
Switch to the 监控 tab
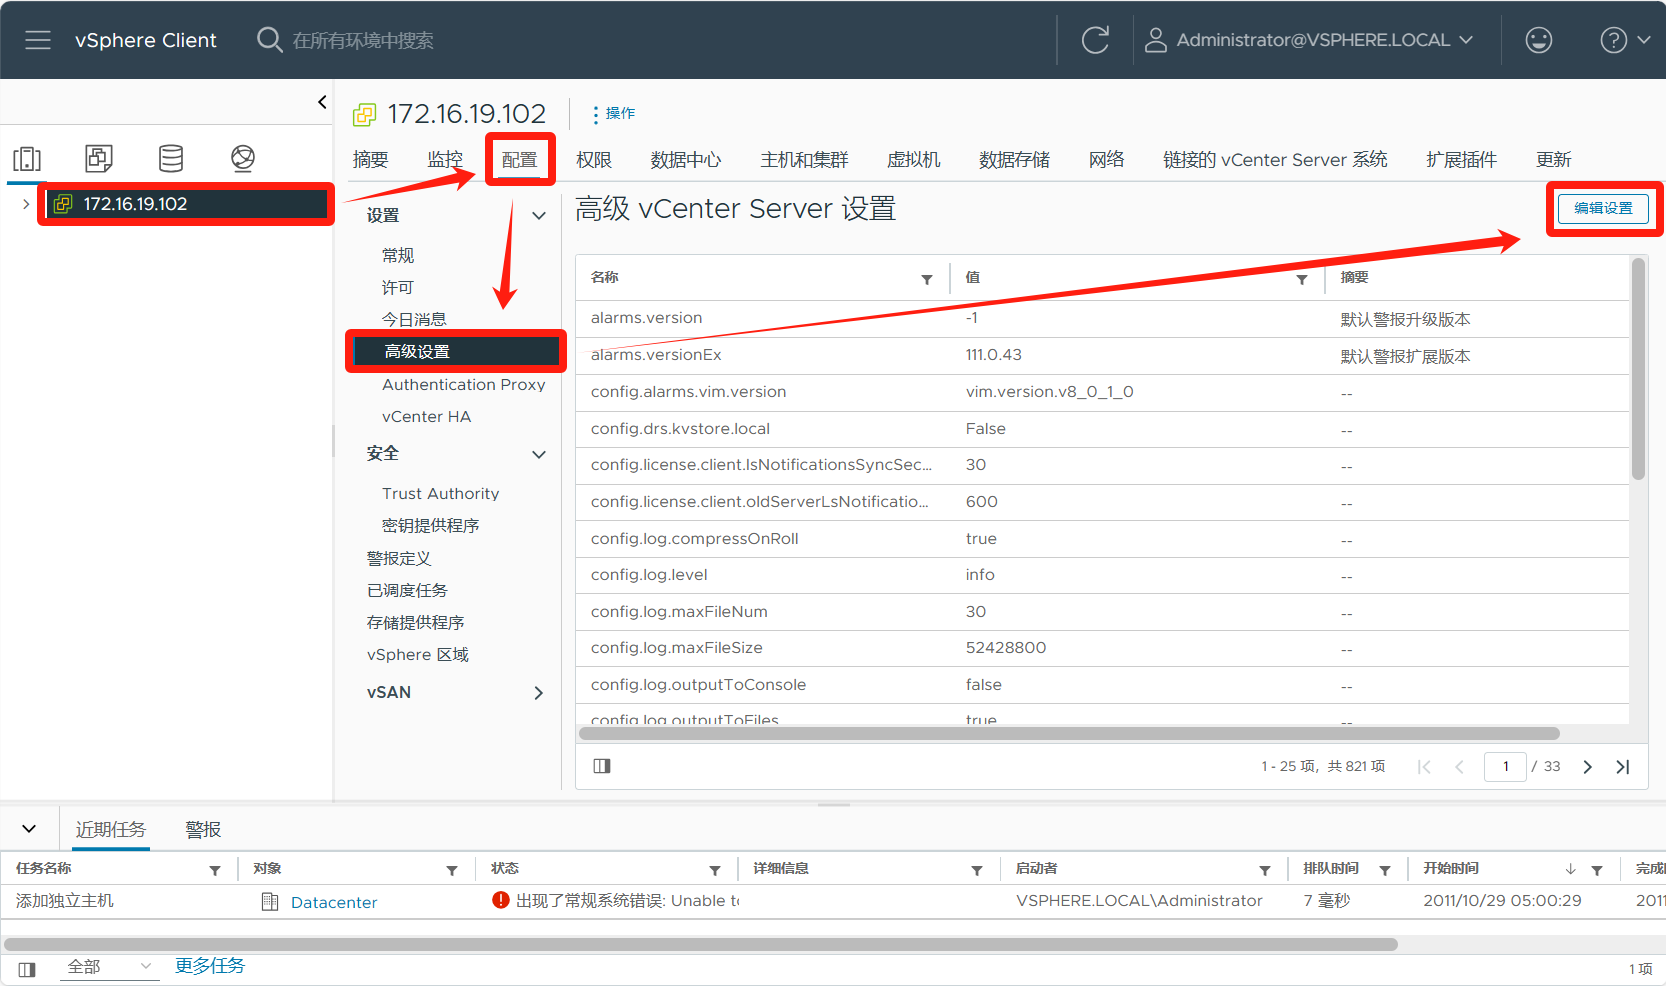pos(445,160)
